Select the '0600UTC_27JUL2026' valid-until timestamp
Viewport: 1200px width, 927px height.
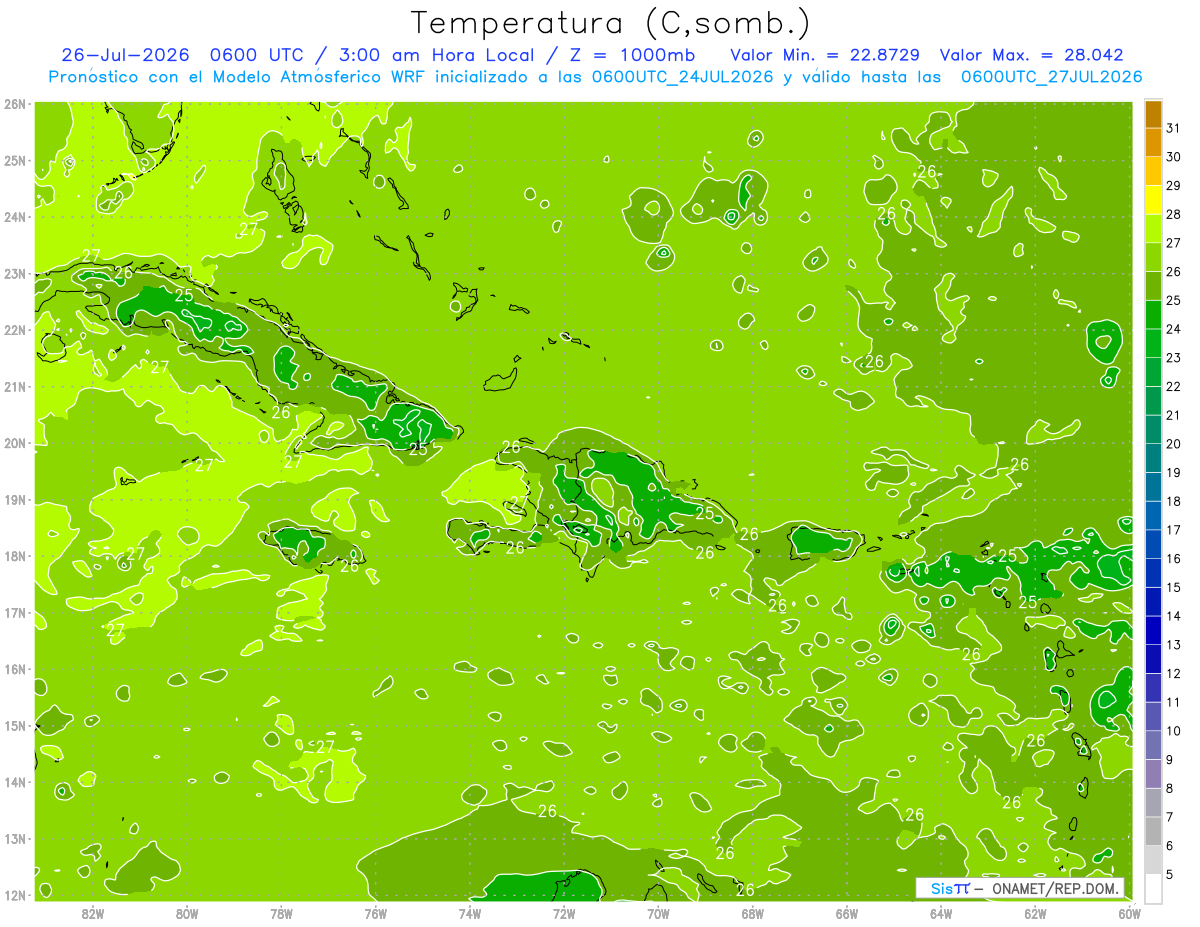coord(1051,77)
